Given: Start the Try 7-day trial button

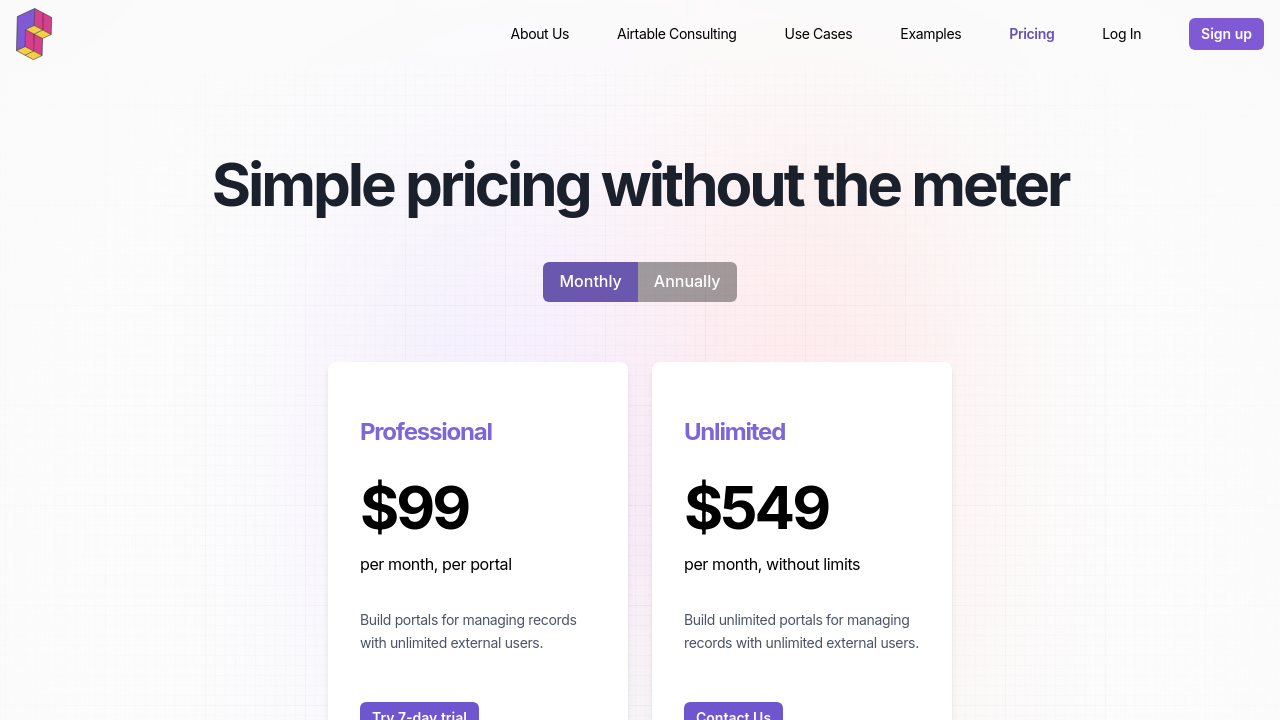Looking at the screenshot, I should 419,712.
